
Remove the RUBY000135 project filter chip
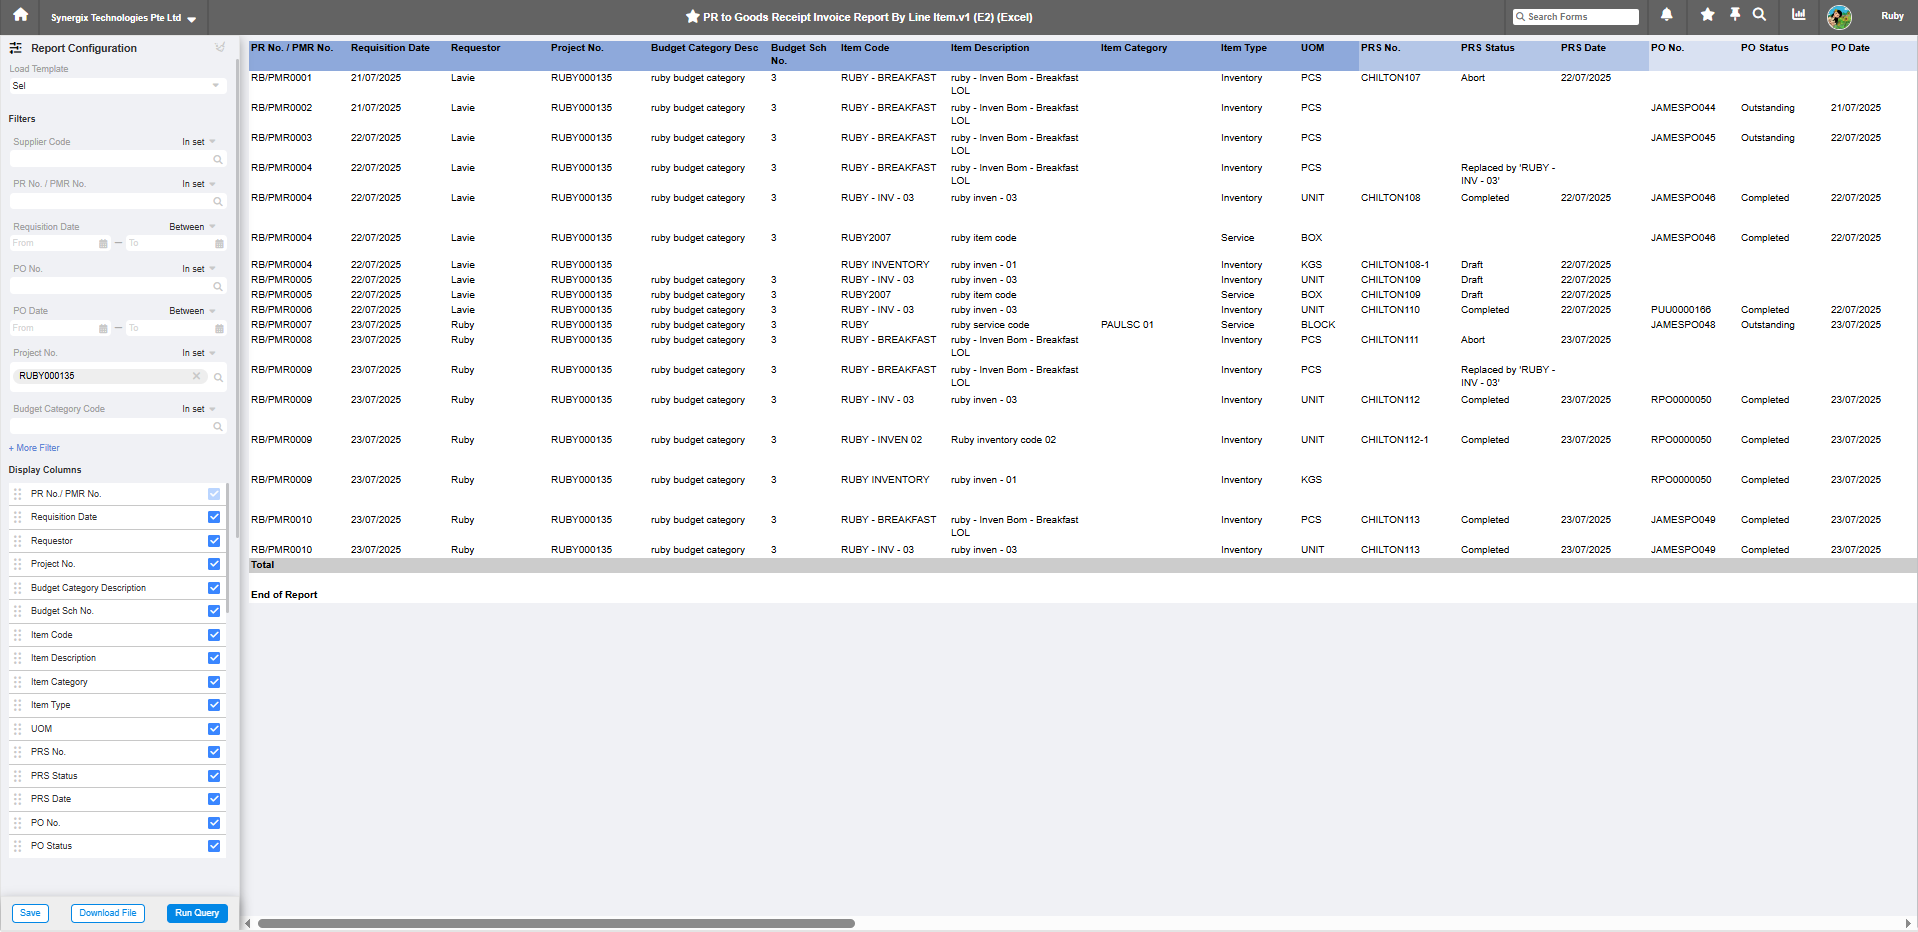196,376
